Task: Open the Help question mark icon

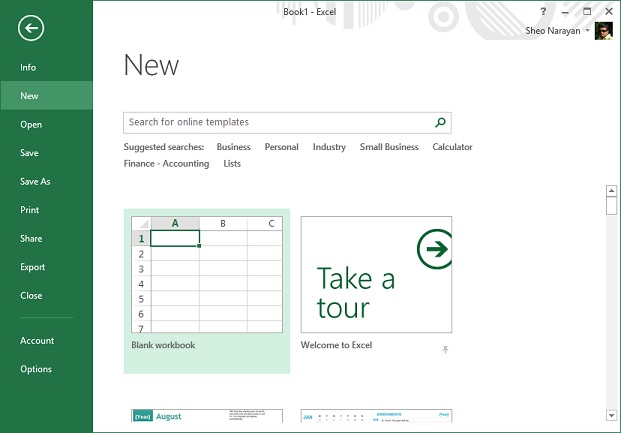Action: point(543,11)
